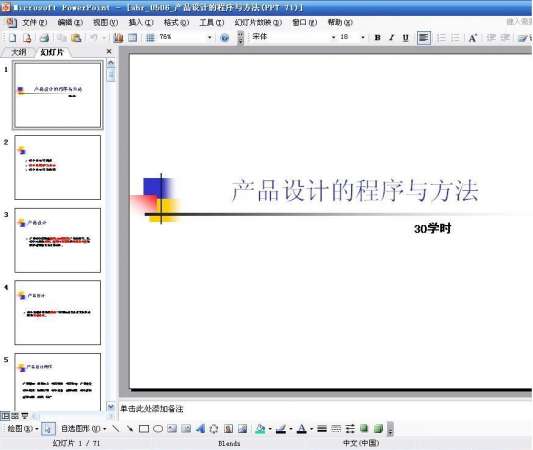Toggle underline formatting
This screenshot has width=533, height=450.
(405, 37)
